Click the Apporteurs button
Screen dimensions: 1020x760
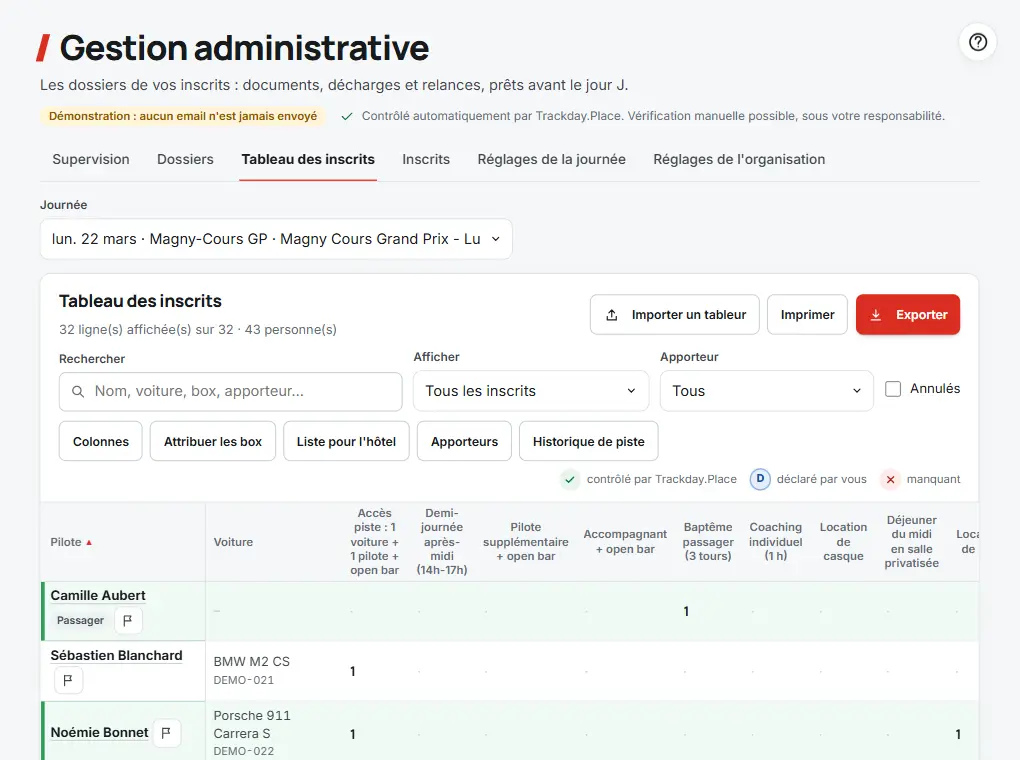464,442
